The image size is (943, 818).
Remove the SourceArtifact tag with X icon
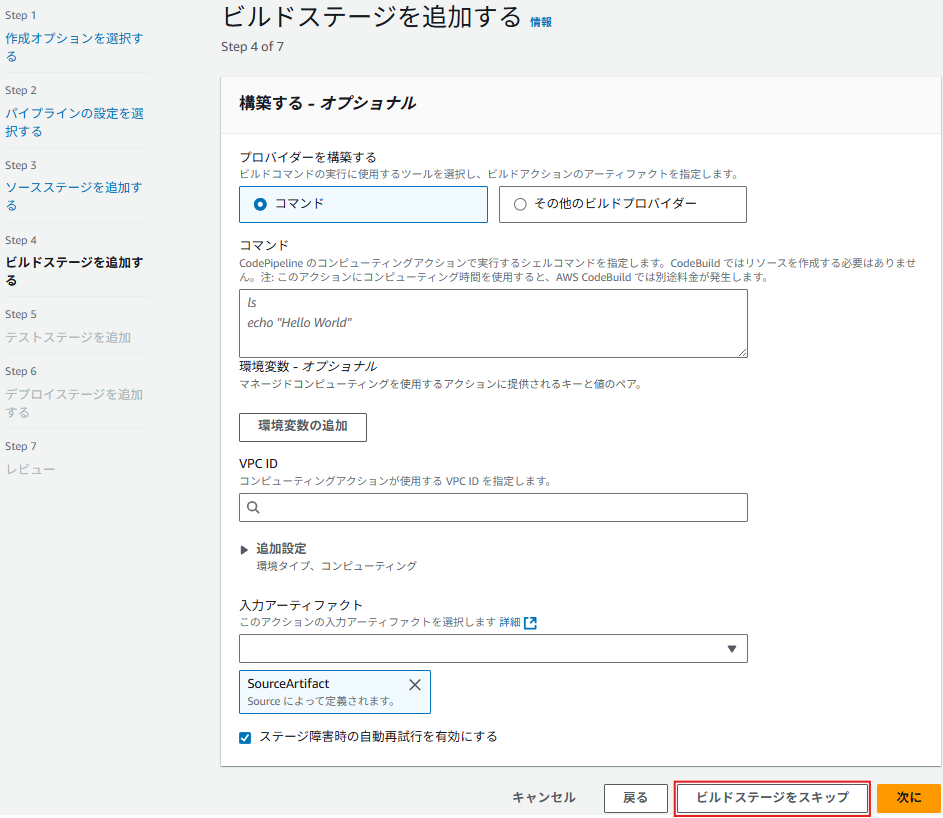pyautogui.click(x=414, y=684)
